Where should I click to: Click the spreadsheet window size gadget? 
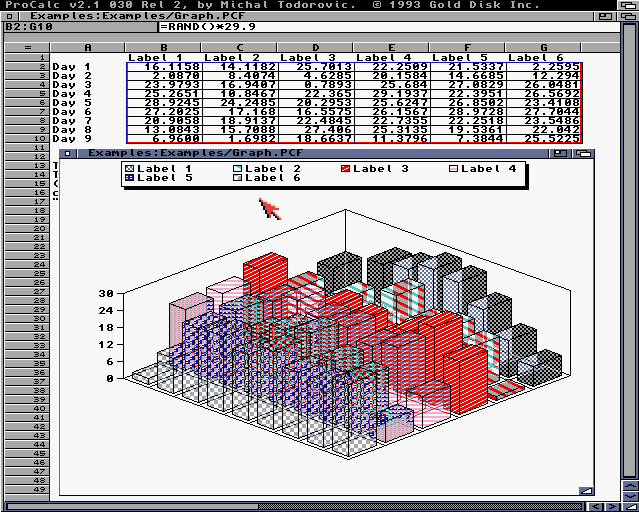630,507
